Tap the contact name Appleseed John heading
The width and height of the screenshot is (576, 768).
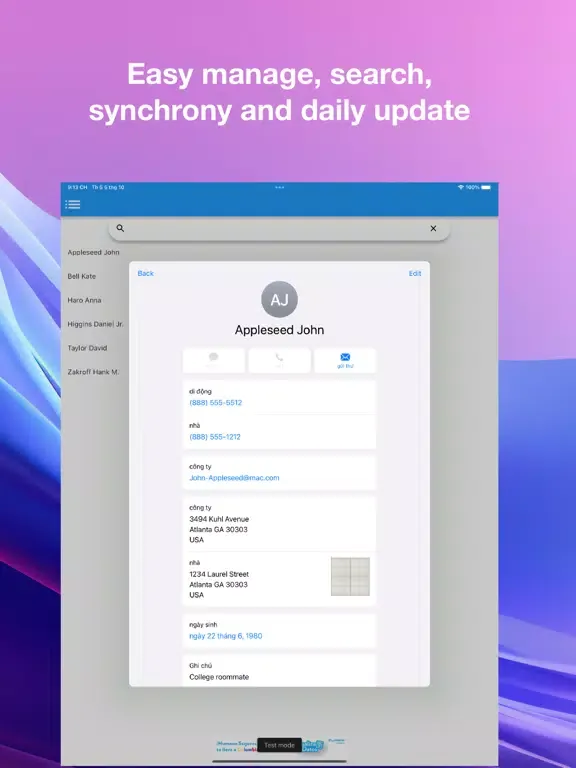tap(279, 330)
